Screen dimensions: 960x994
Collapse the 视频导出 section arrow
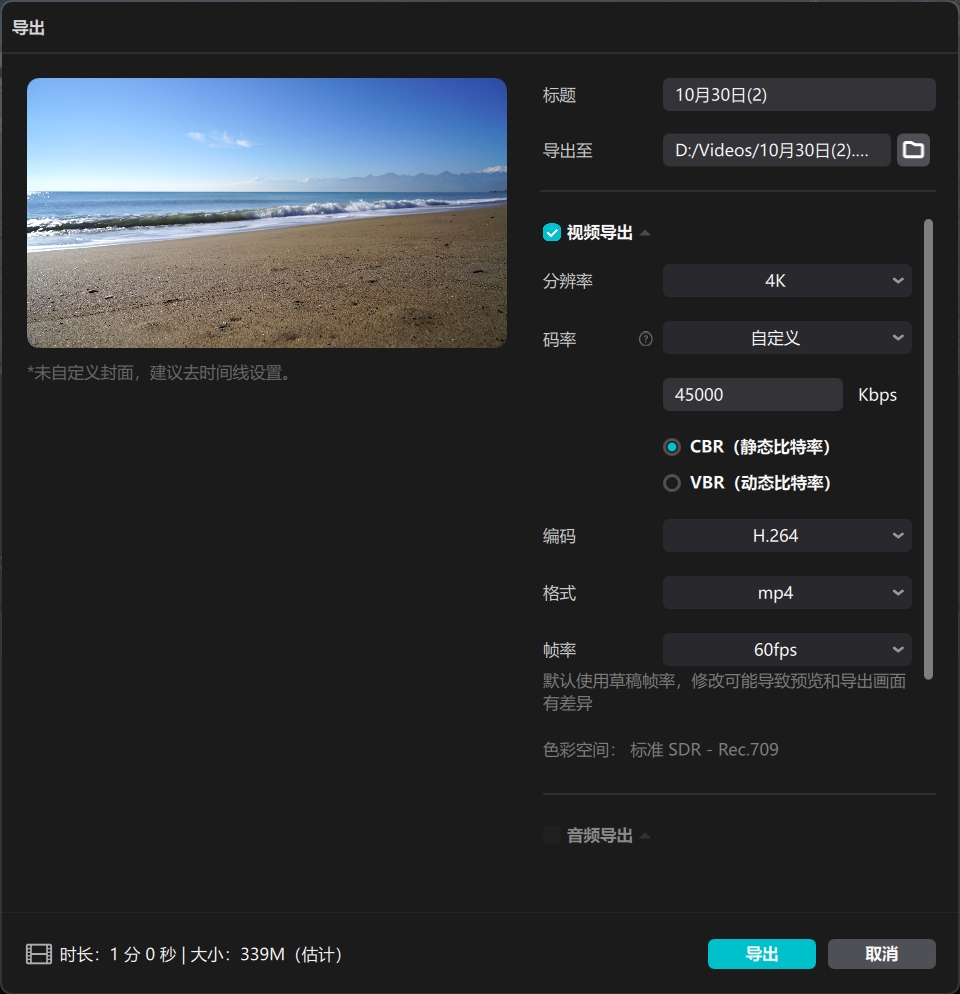pos(645,233)
